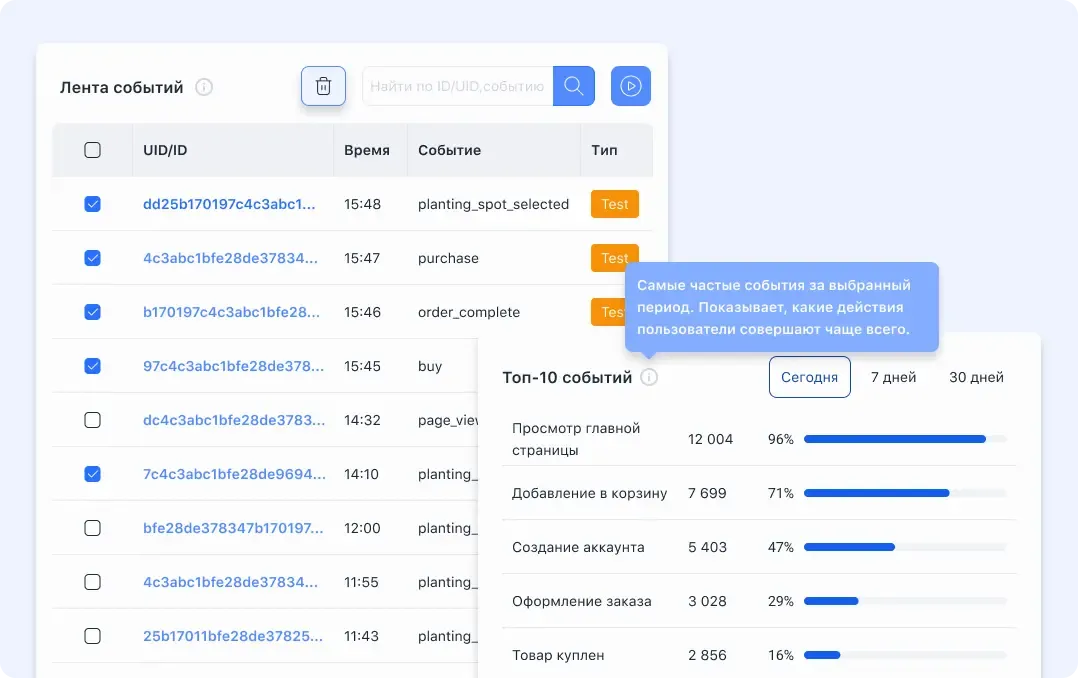
Task: Click the Время column header
Action: click(x=366, y=150)
